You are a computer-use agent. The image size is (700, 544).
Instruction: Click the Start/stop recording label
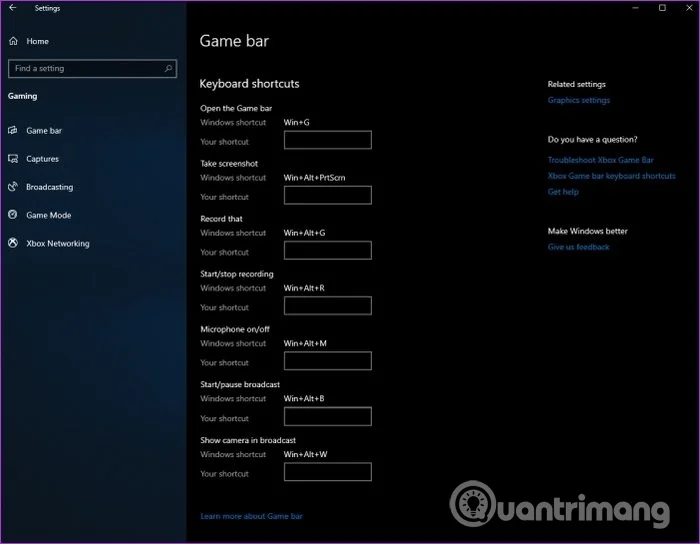(237, 274)
